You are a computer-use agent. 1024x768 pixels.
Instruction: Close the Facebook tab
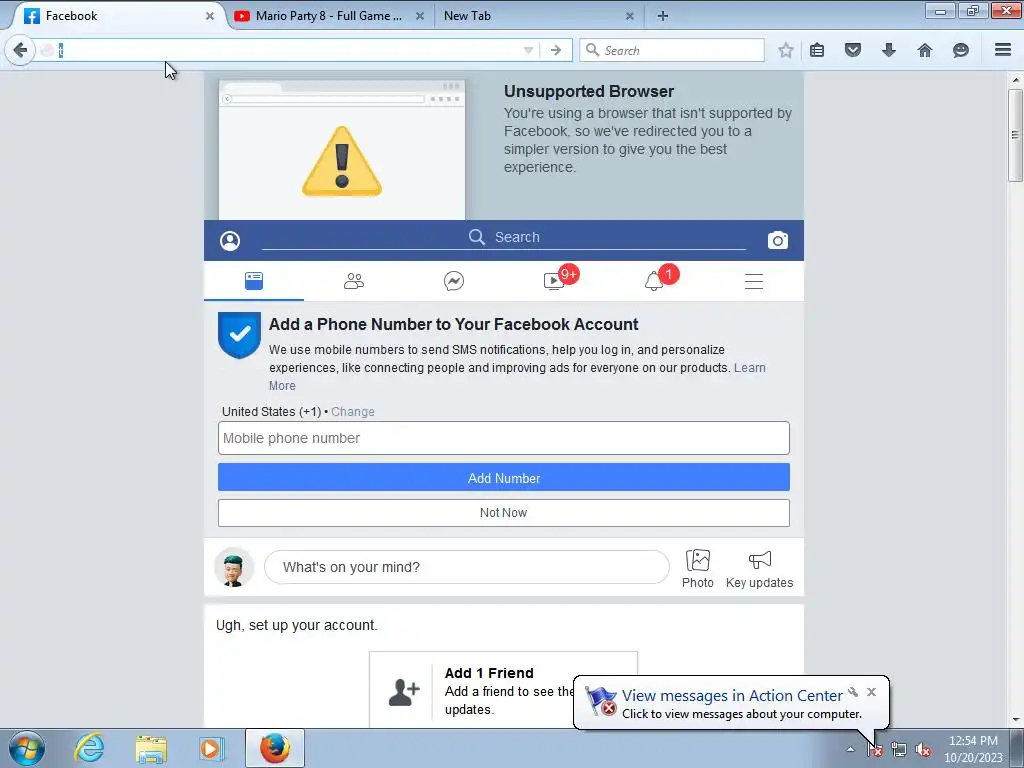(210, 16)
